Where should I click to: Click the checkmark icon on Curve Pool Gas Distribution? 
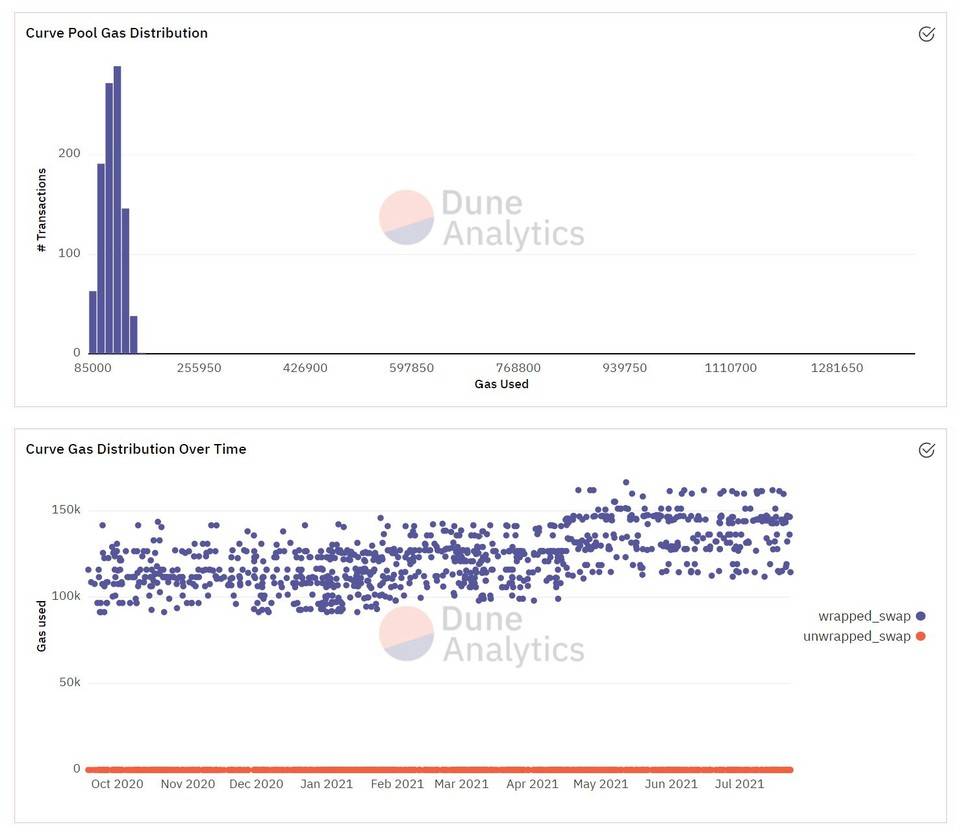coord(926,34)
